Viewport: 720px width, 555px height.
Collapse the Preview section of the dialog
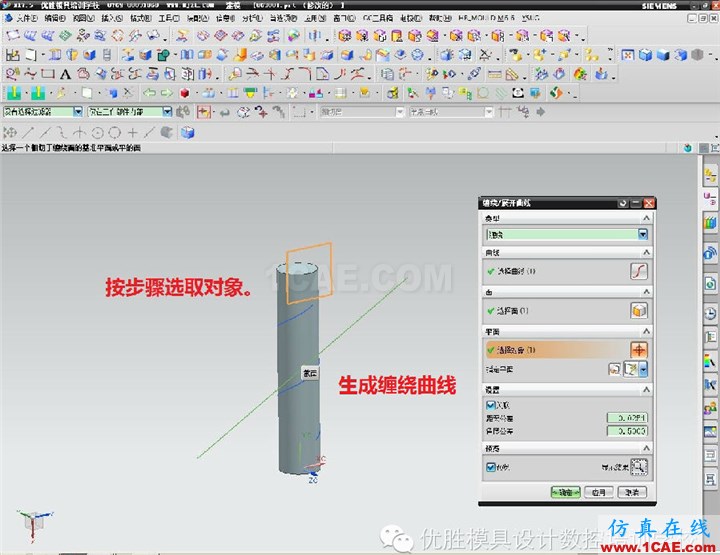pyautogui.click(x=646, y=448)
